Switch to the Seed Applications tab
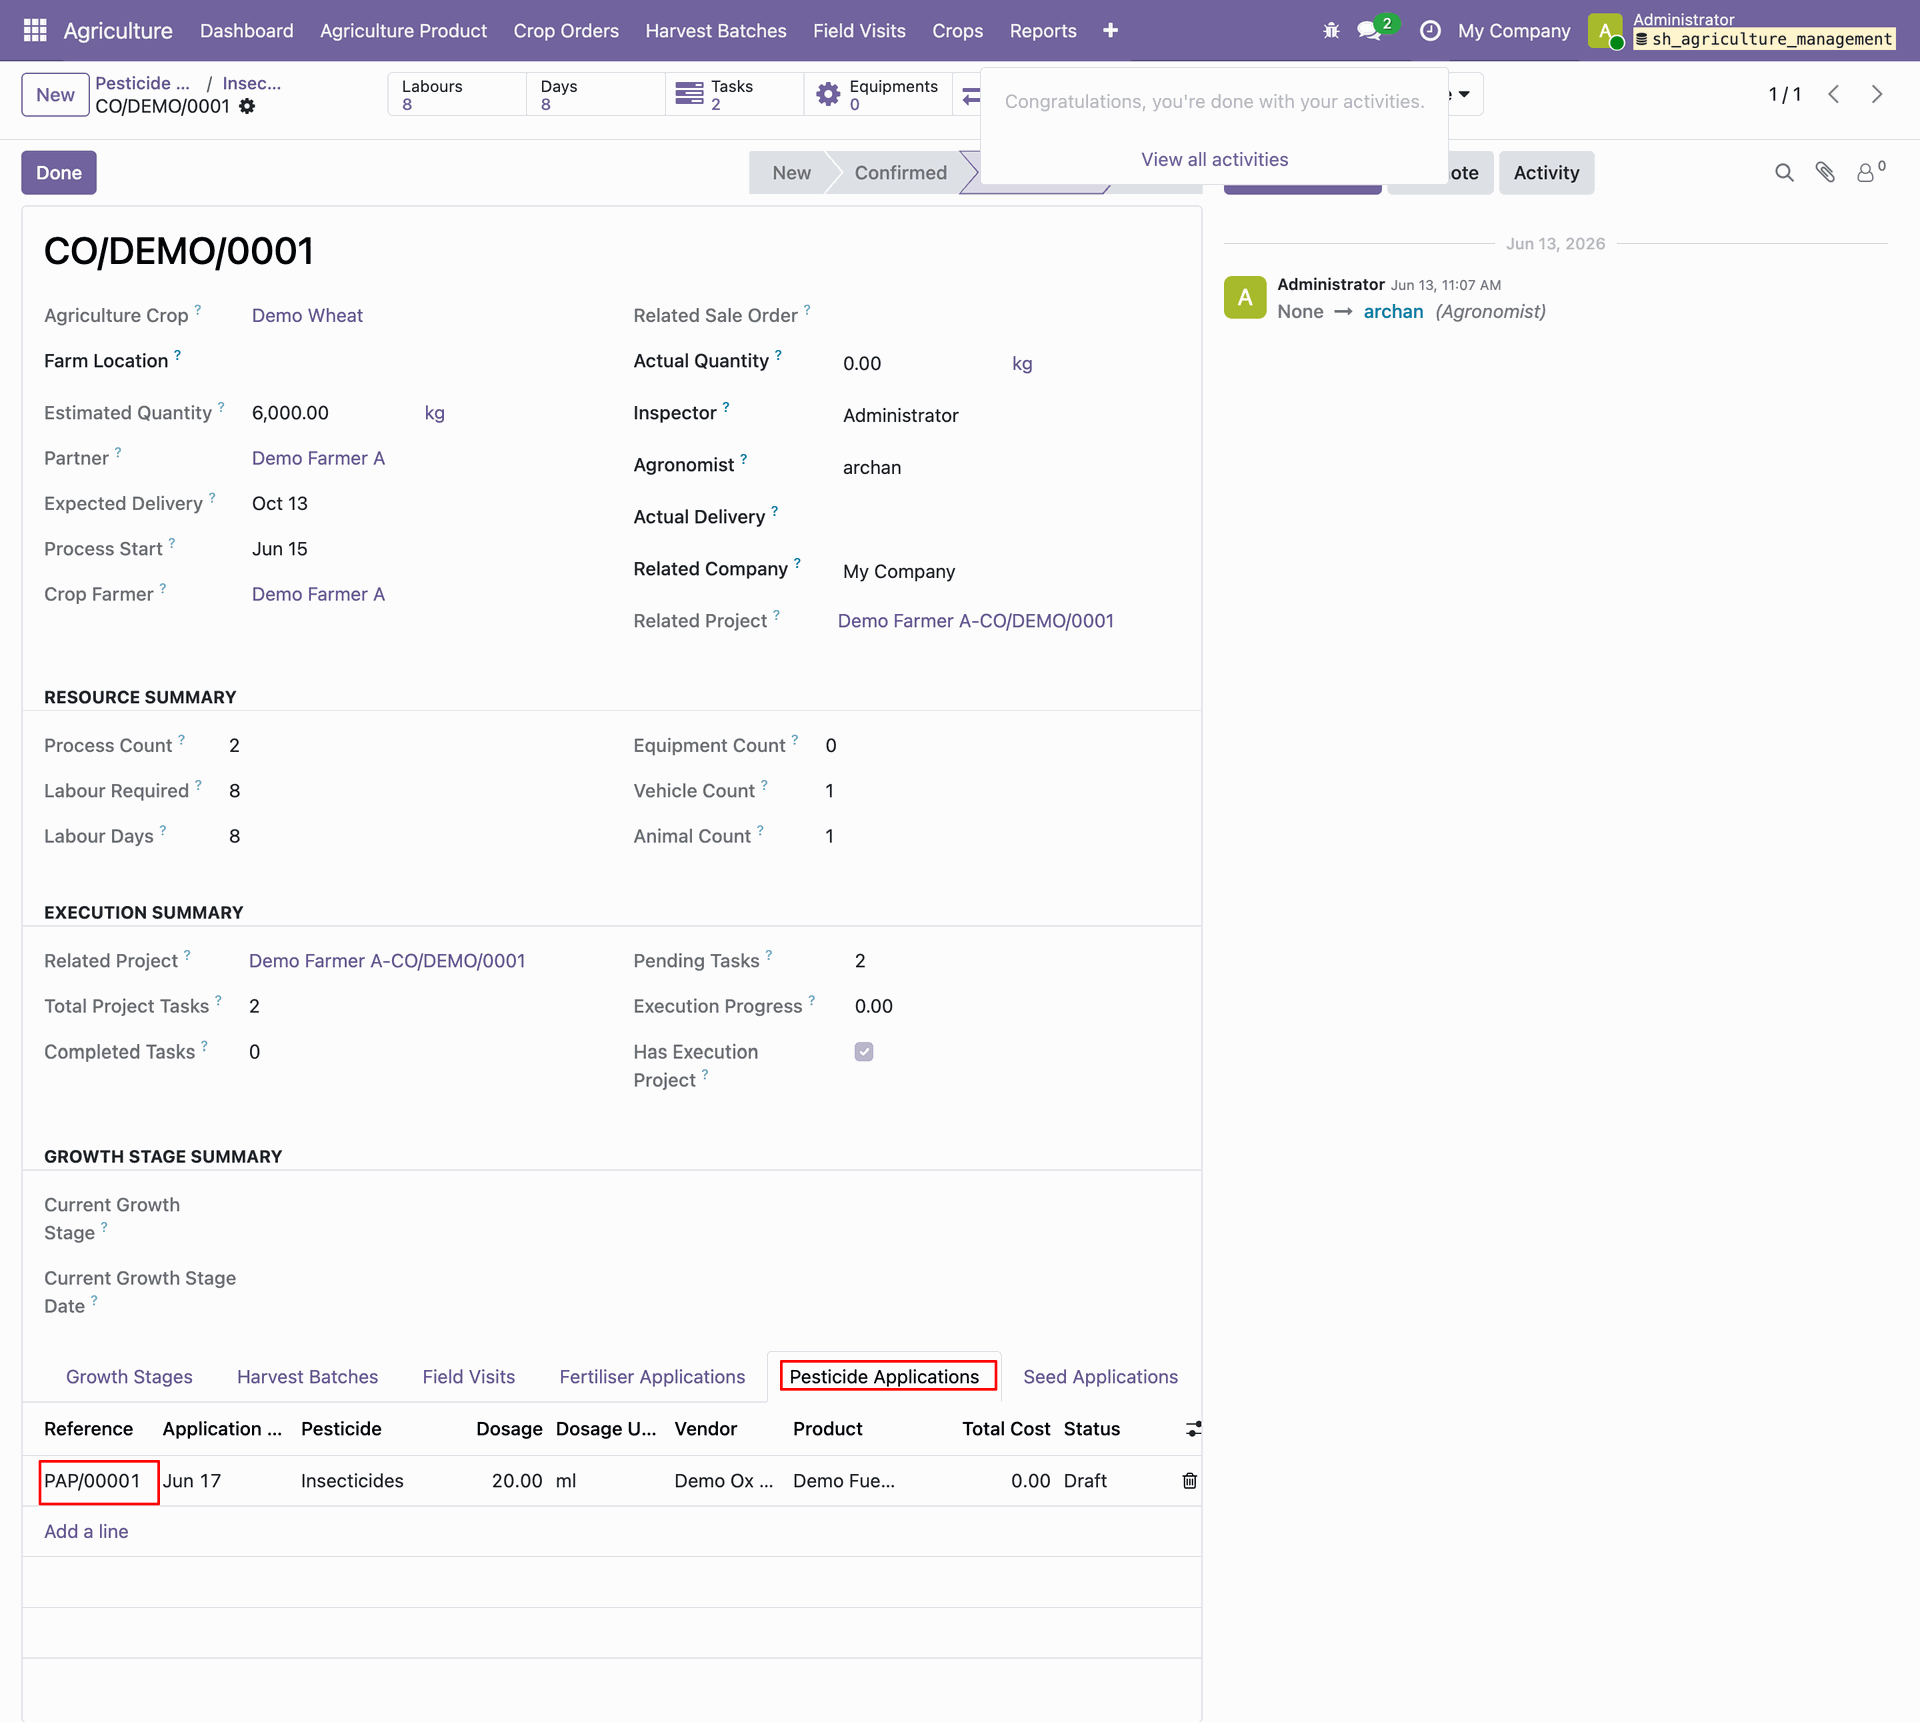 [1100, 1377]
